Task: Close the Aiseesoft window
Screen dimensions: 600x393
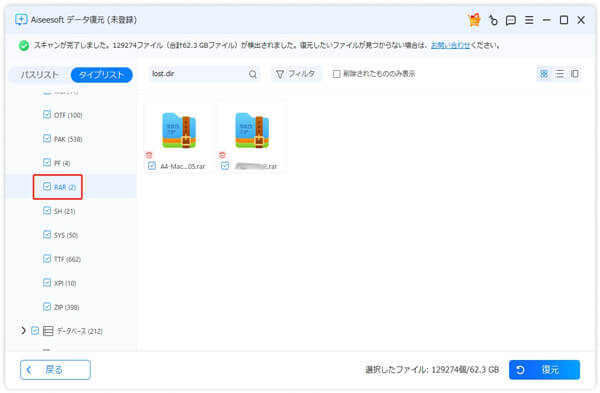Action: click(581, 20)
